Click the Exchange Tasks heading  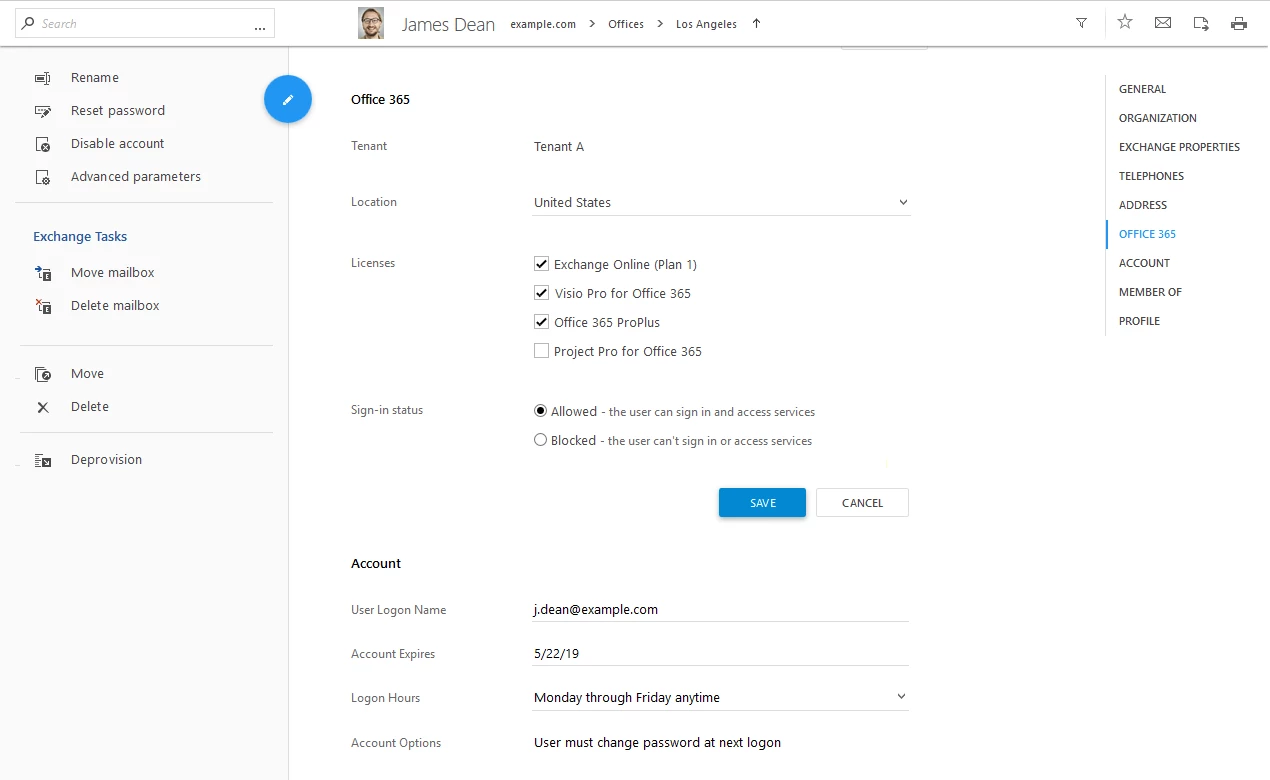click(80, 237)
